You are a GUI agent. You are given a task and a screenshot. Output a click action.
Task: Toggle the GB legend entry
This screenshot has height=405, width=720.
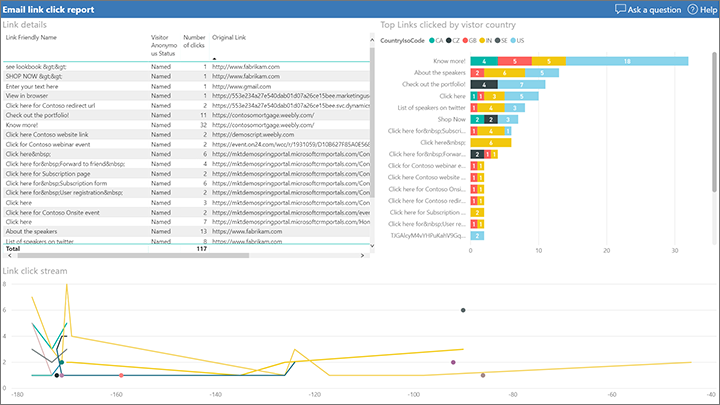tap(469, 40)
